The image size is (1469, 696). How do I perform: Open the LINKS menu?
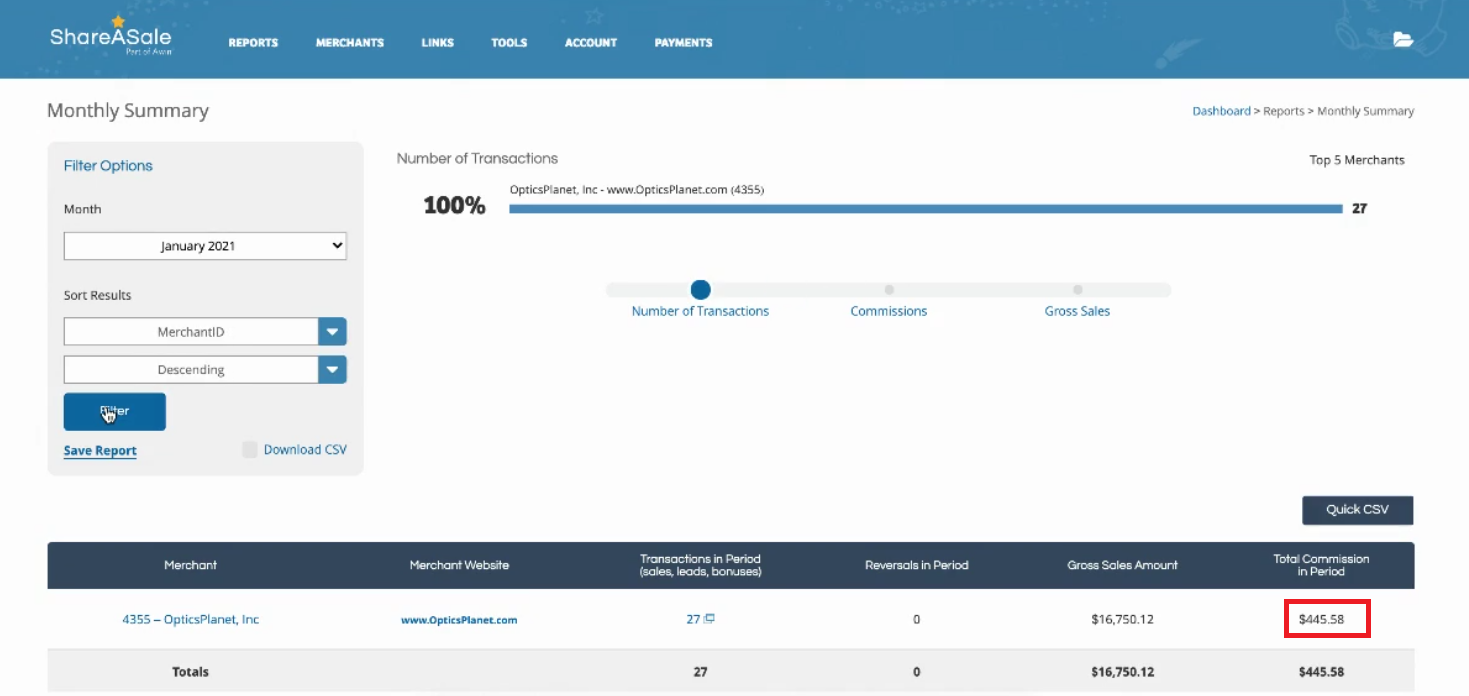(x=438, y=43)
